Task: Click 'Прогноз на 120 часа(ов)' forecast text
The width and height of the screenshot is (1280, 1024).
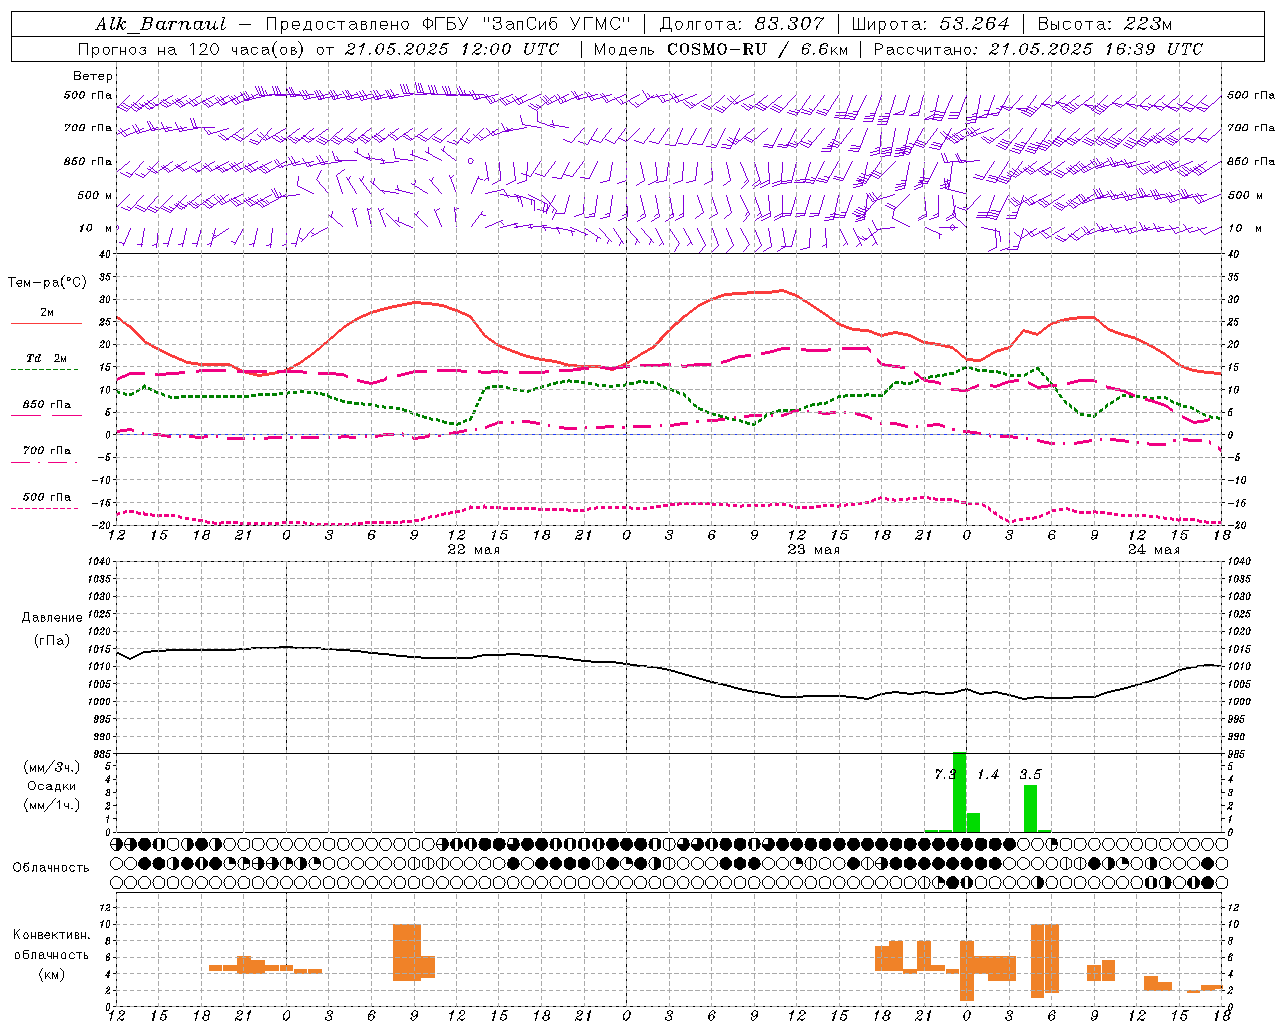Action: point(192,49)
